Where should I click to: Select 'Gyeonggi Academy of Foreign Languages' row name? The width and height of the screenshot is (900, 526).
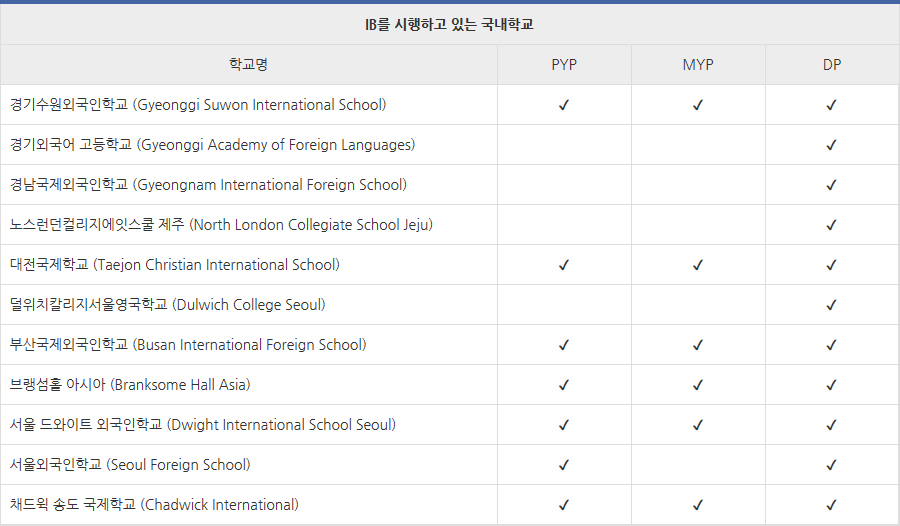212,145
